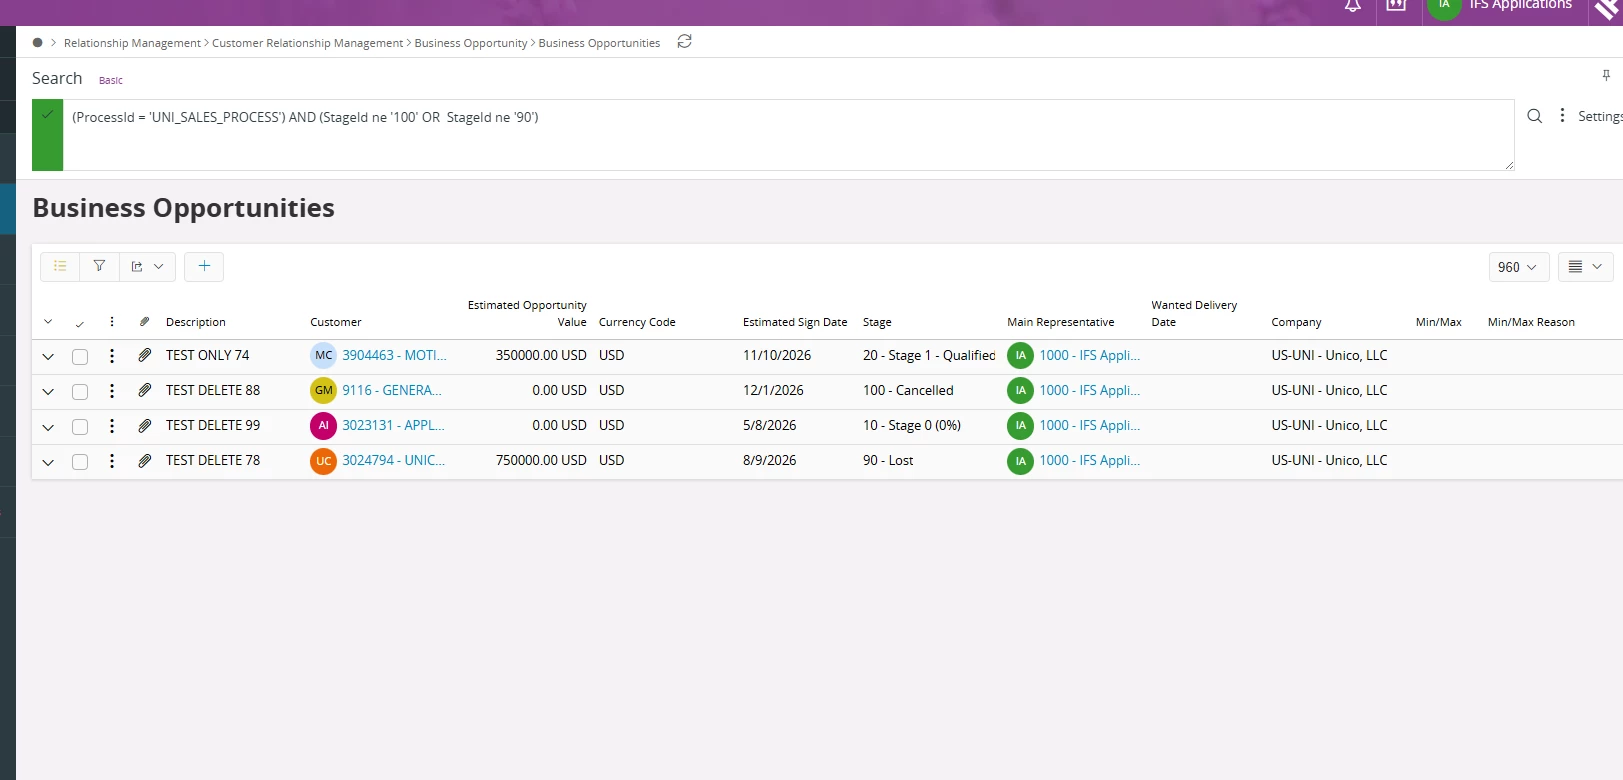Check the TEST DELETE 99 row checkbox
Image resolution: width=1623 pixels, height=780 pixels.
coord(80,427)
